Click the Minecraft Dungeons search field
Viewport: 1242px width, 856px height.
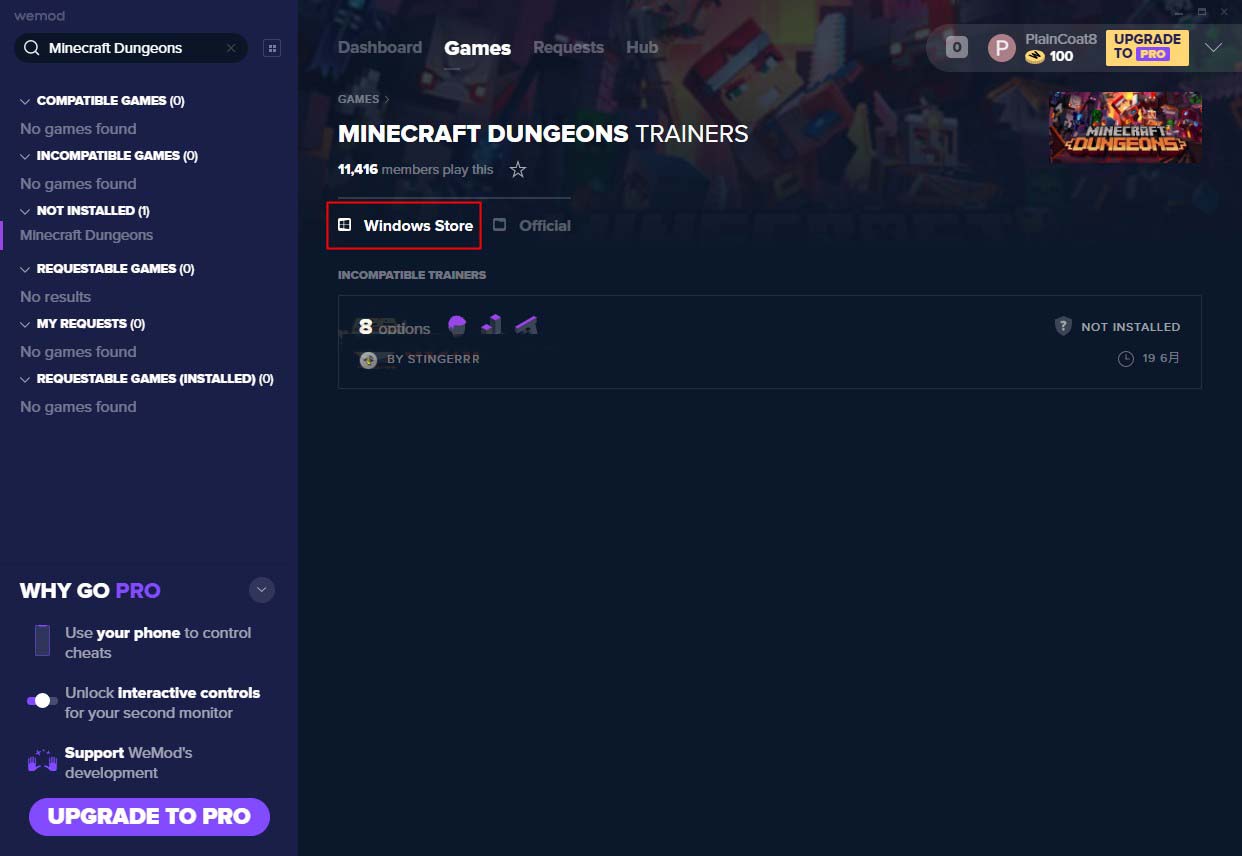131,48
